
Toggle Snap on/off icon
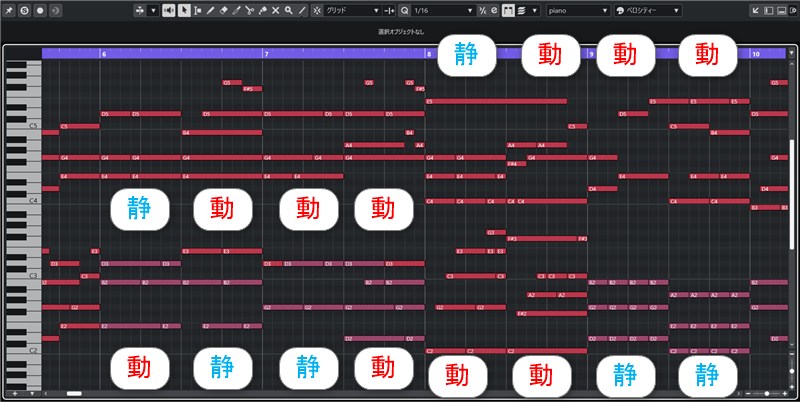click(x=317, y=10)
